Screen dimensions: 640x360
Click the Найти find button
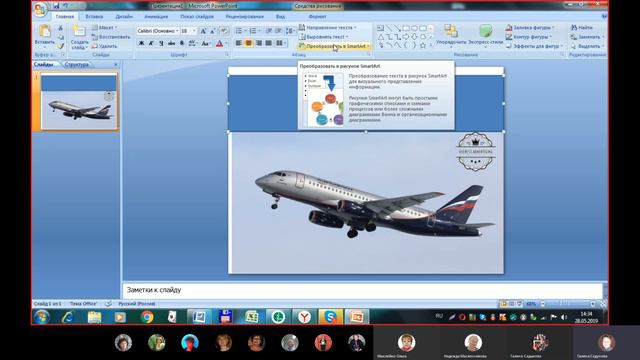582,27
